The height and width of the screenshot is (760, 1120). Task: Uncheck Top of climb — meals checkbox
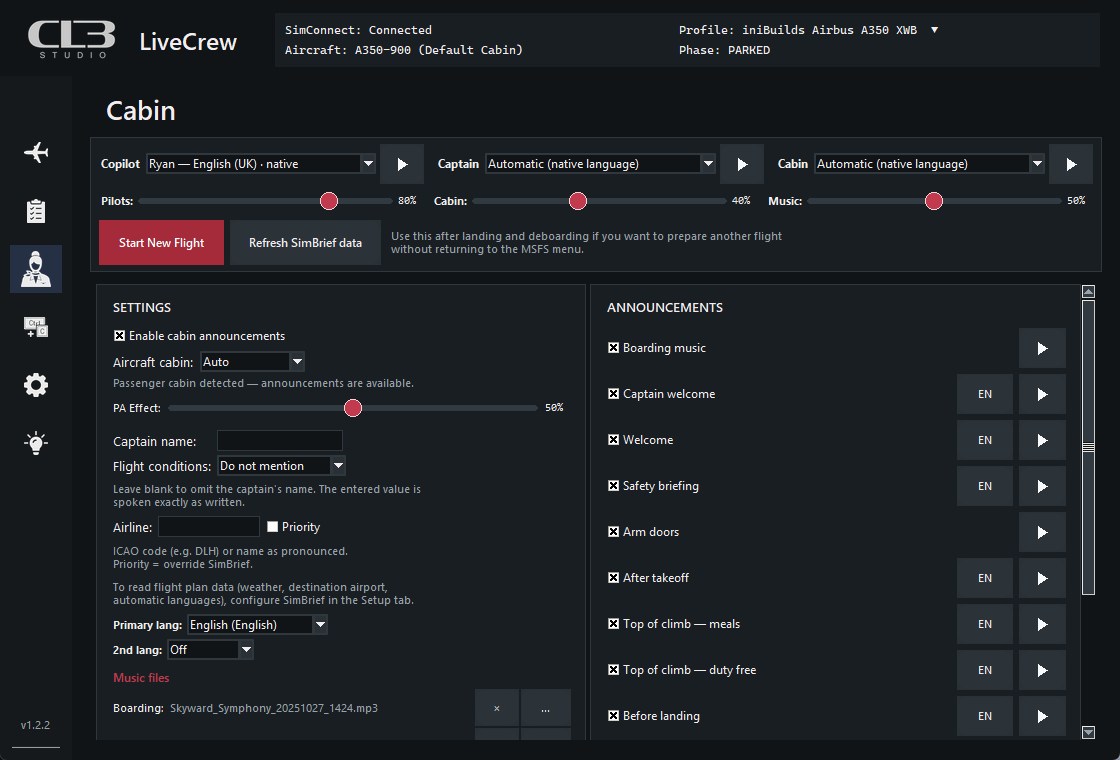[x=613, y=624]
